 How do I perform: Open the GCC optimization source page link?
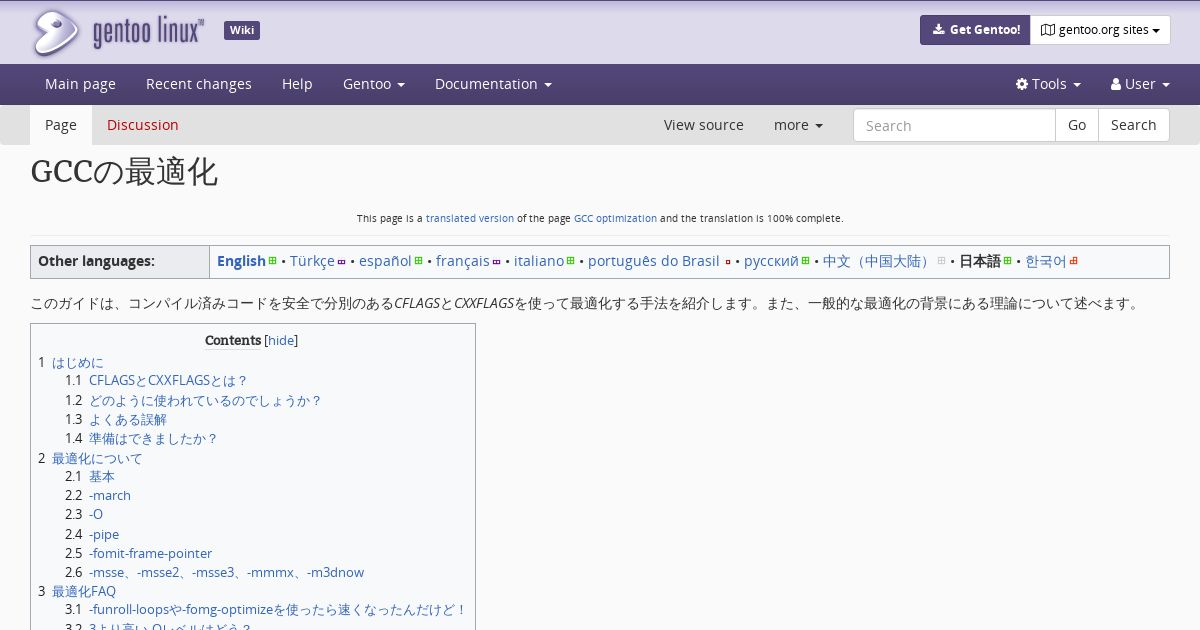[x=615, y=218]
